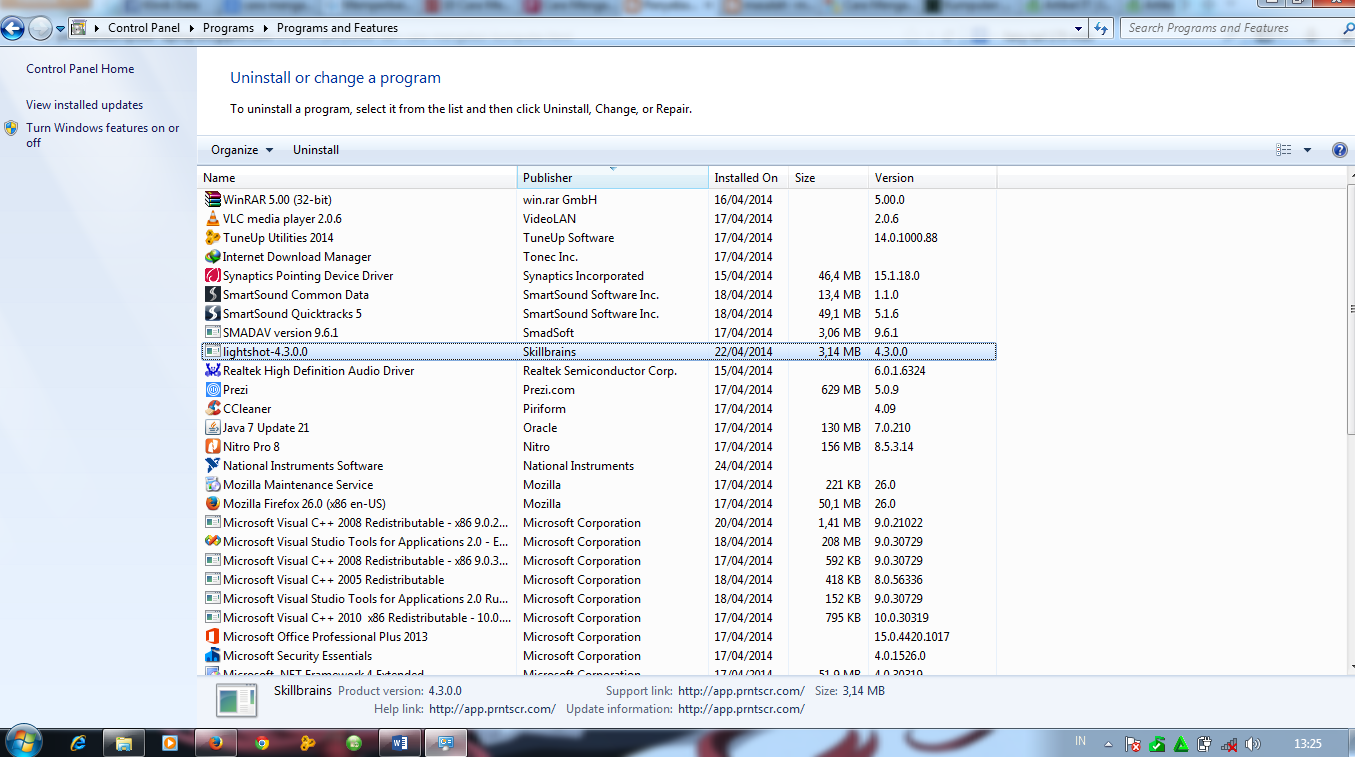
Task: Select the Java 7 Update 21 icon
Action: (212, 428)
